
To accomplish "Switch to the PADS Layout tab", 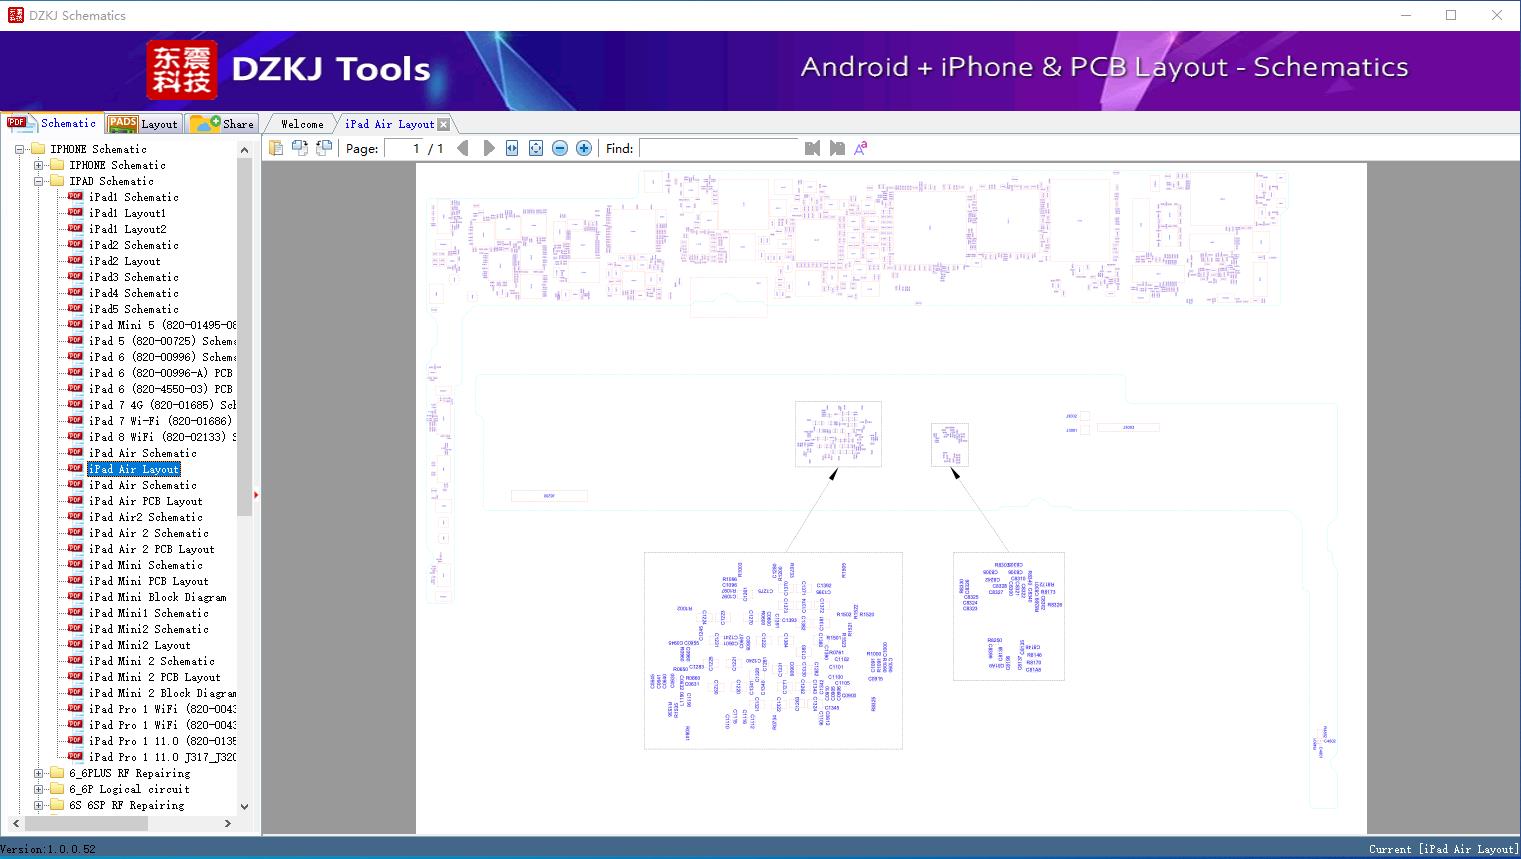I will coord(142,123).
